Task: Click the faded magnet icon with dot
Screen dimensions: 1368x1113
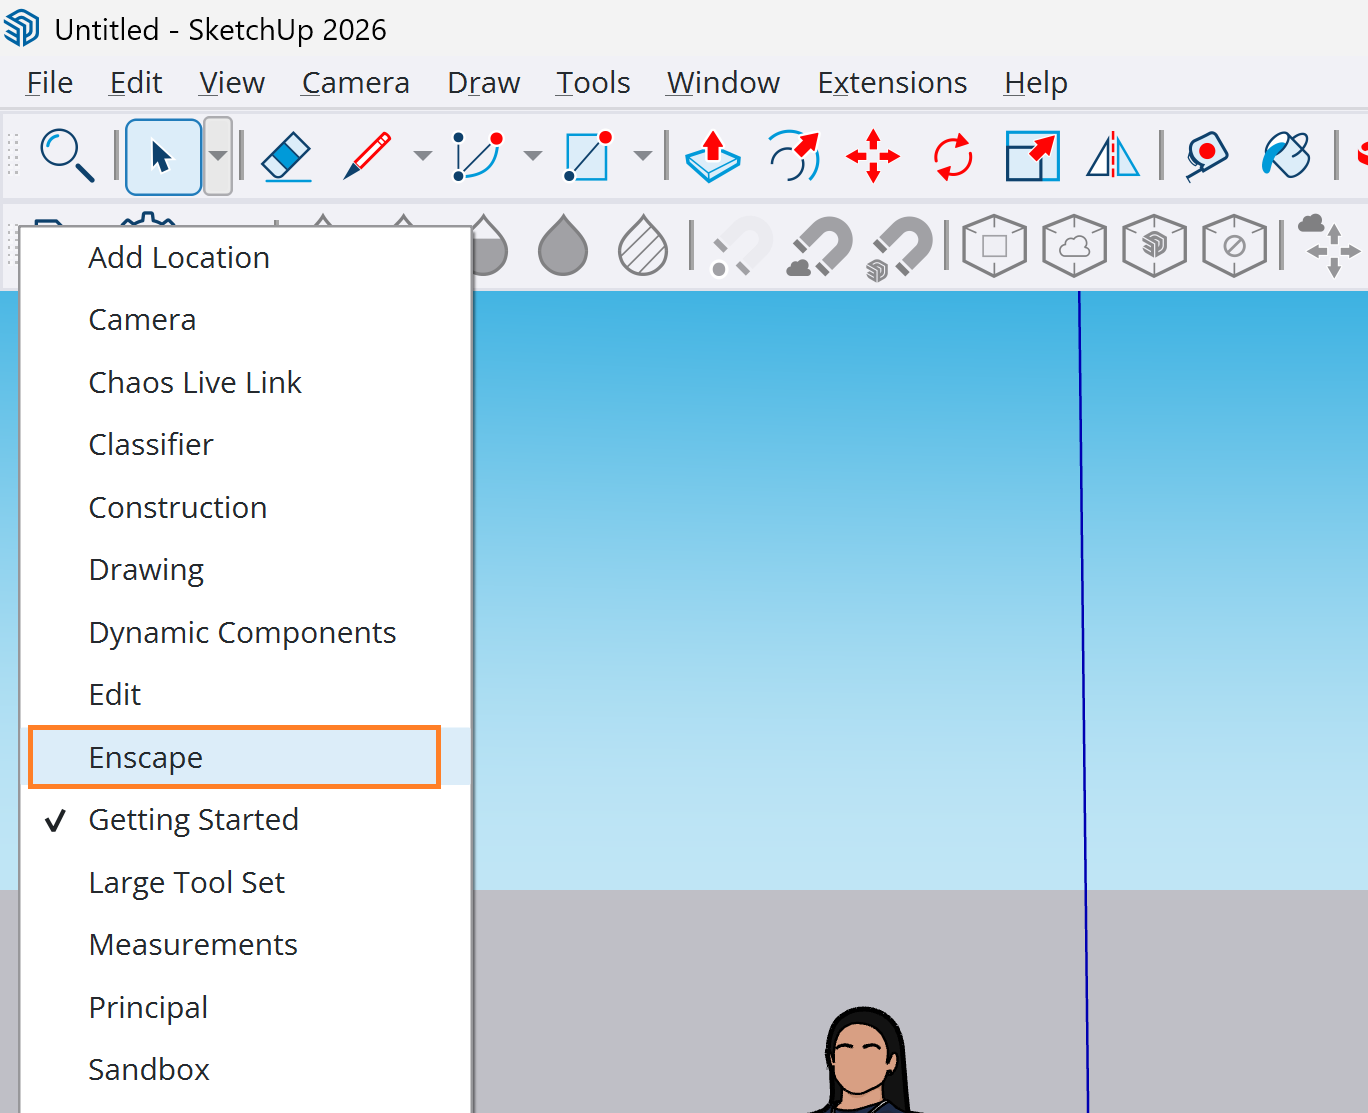Action: pos(741,246)
